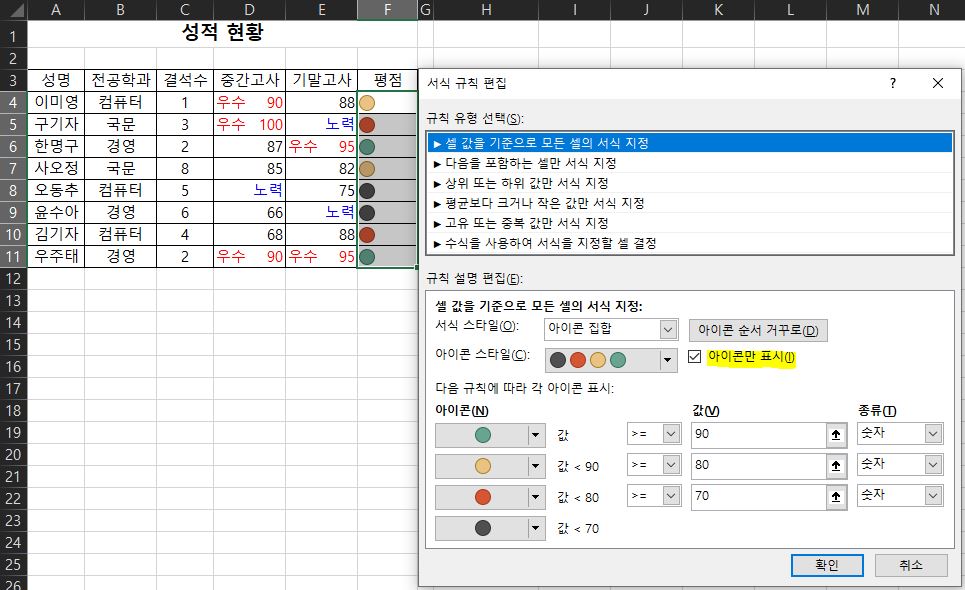
Task: Click the help question mark in dialog
Action: click(x=893, y=83)
